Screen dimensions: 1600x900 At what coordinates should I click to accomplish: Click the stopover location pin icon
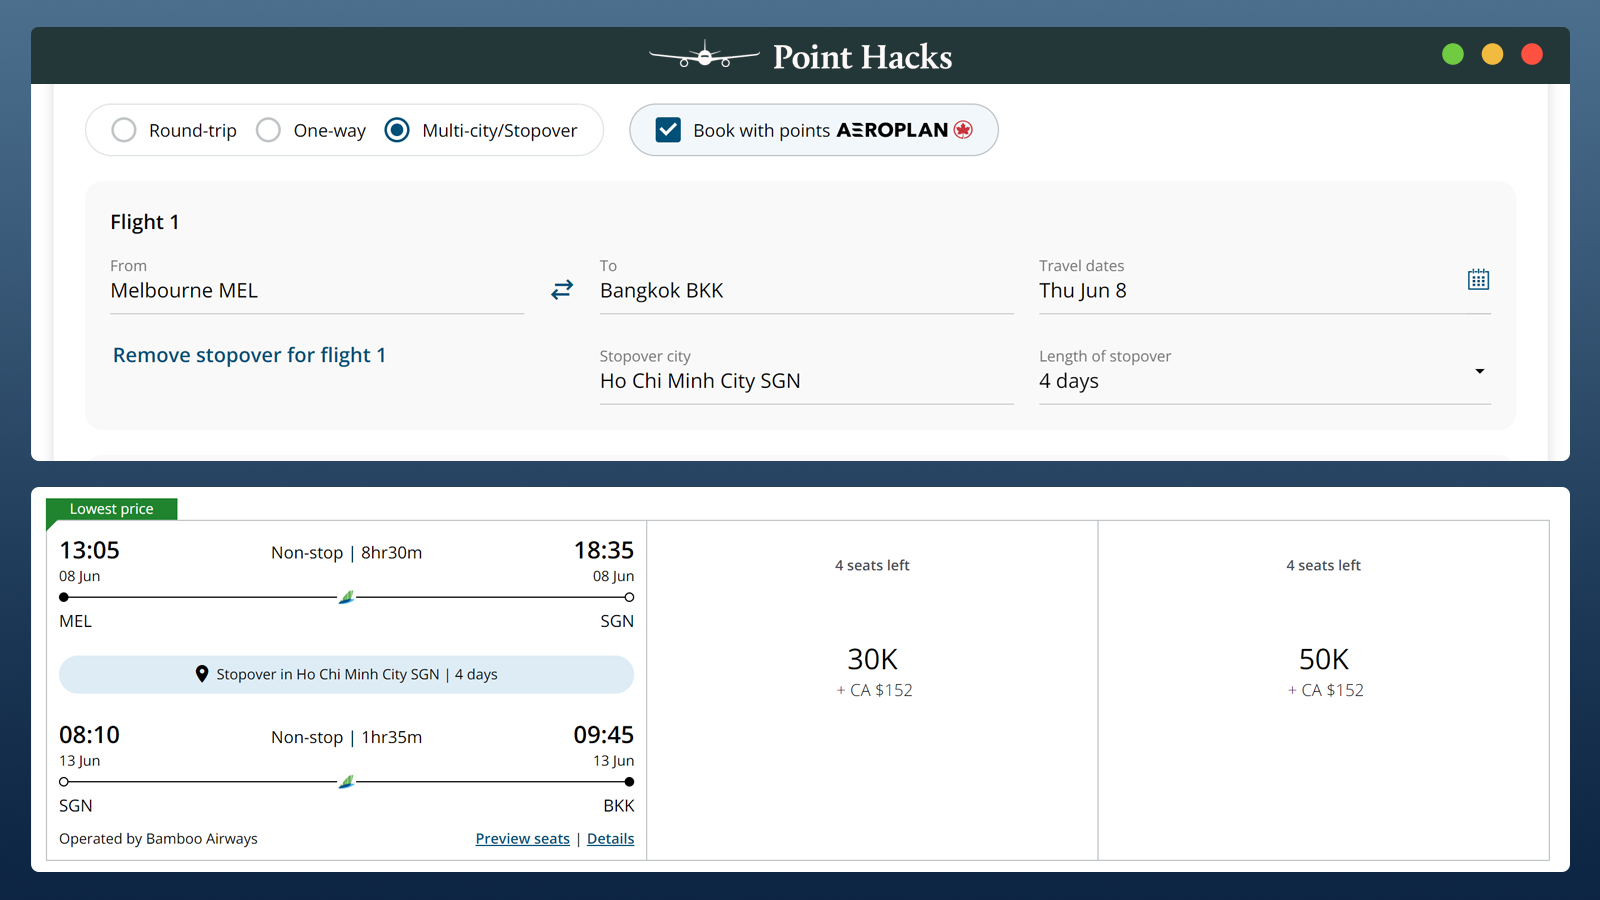pos(202,674)
